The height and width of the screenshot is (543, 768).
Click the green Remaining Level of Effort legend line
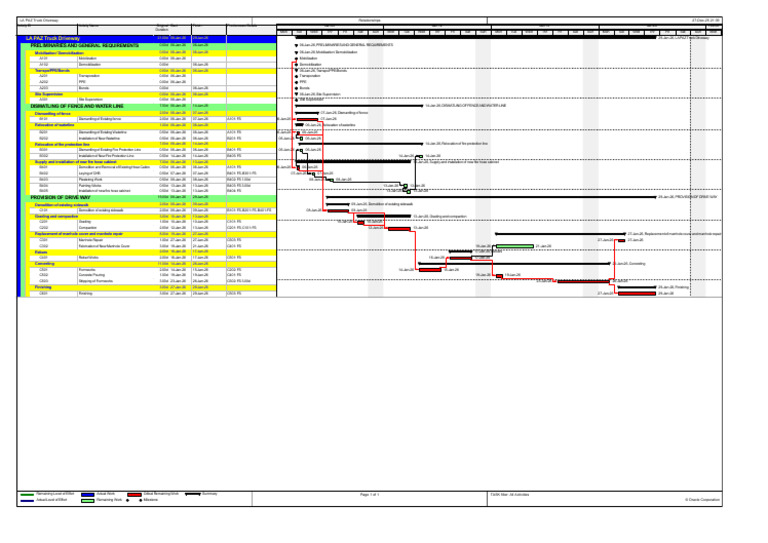click(x=27, y=495)
